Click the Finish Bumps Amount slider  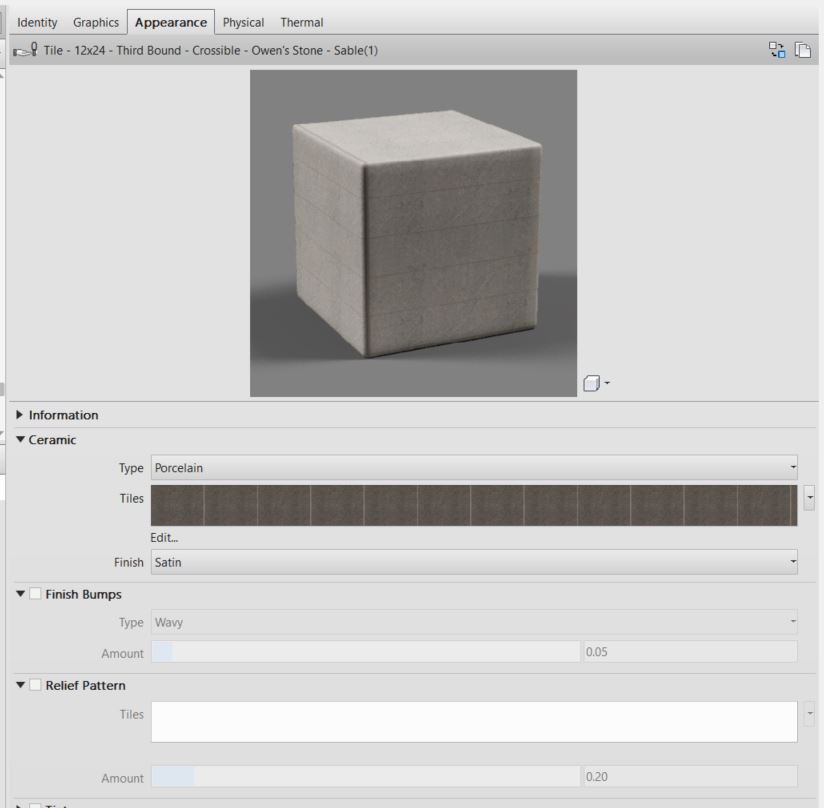click(365, 653)
